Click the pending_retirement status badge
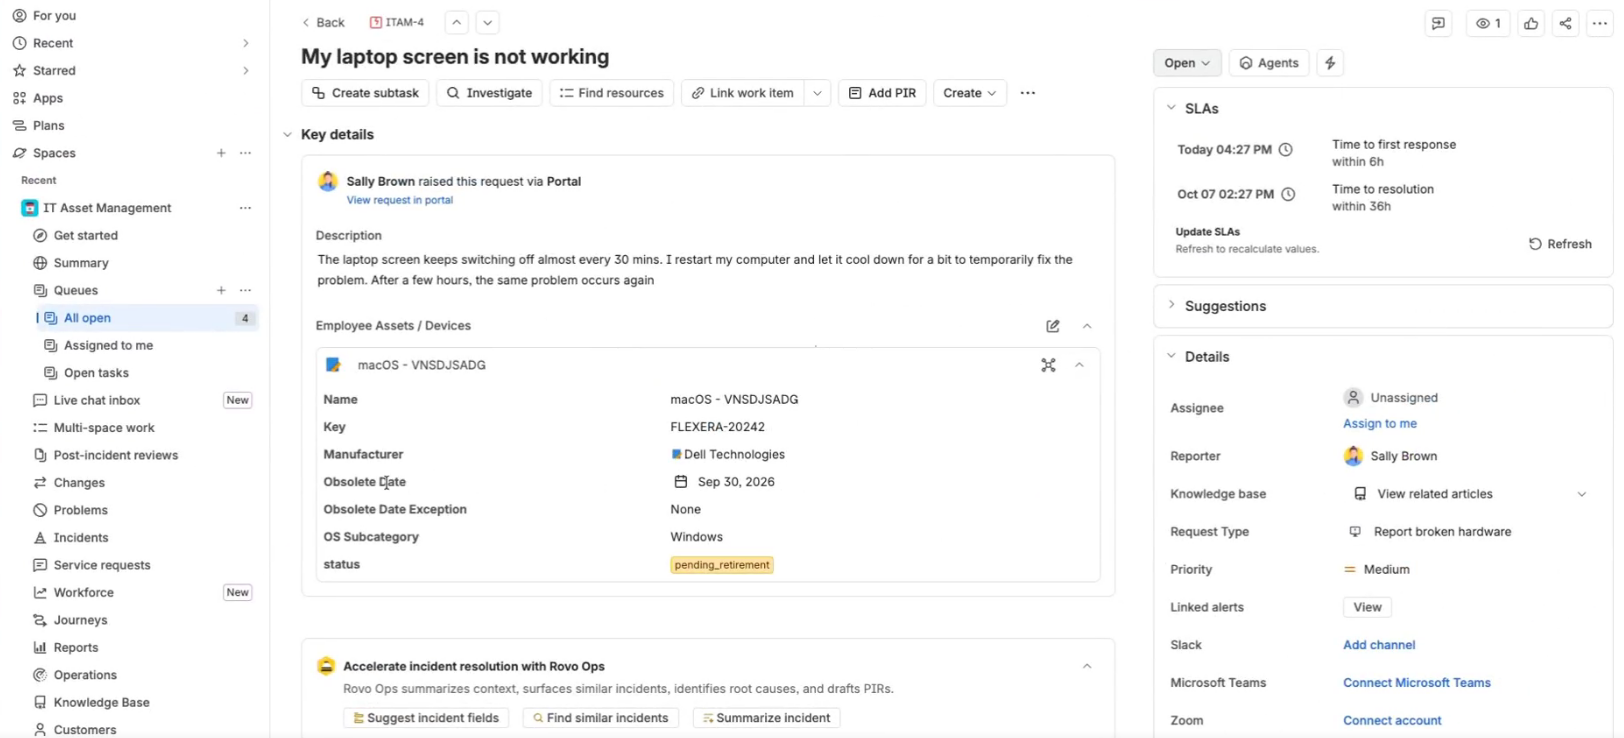This screenshot has width=1624, height=738. point(722,565)
